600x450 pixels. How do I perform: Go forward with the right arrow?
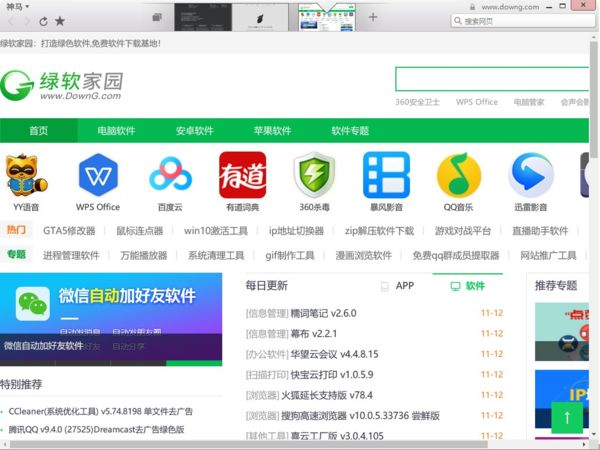pos(27,21)
